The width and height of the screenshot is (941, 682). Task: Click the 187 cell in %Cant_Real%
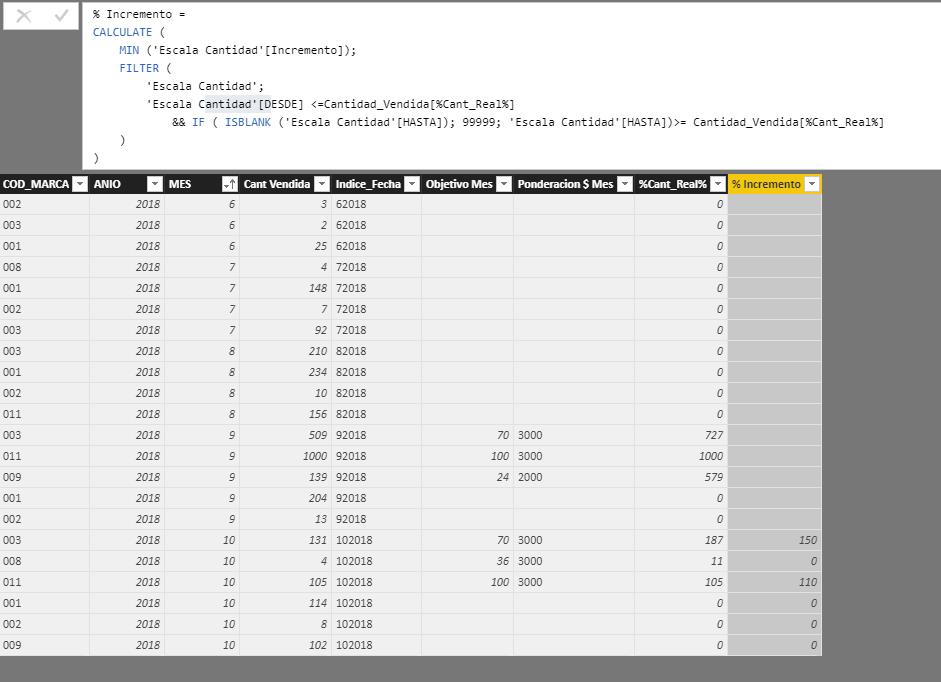(x=681, y=540)
